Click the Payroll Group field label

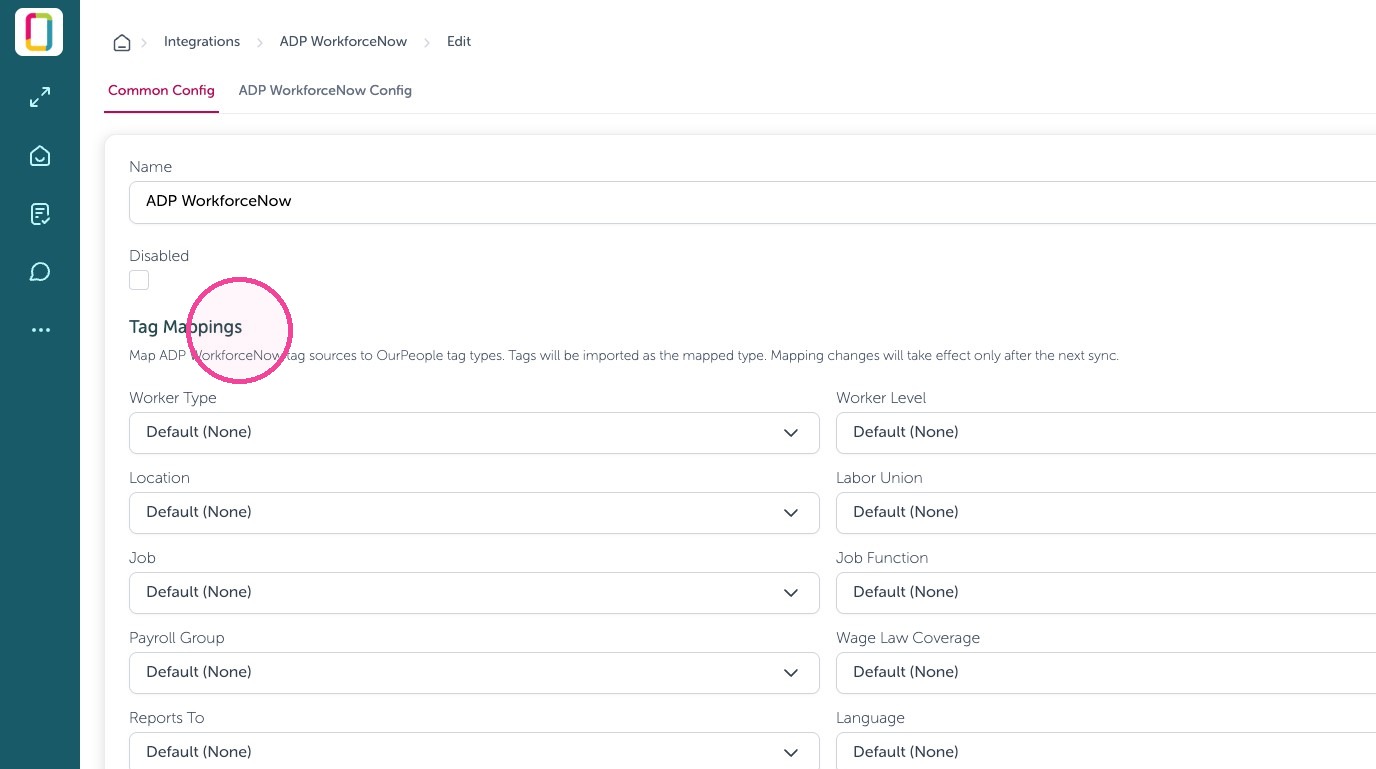point(177,638)
